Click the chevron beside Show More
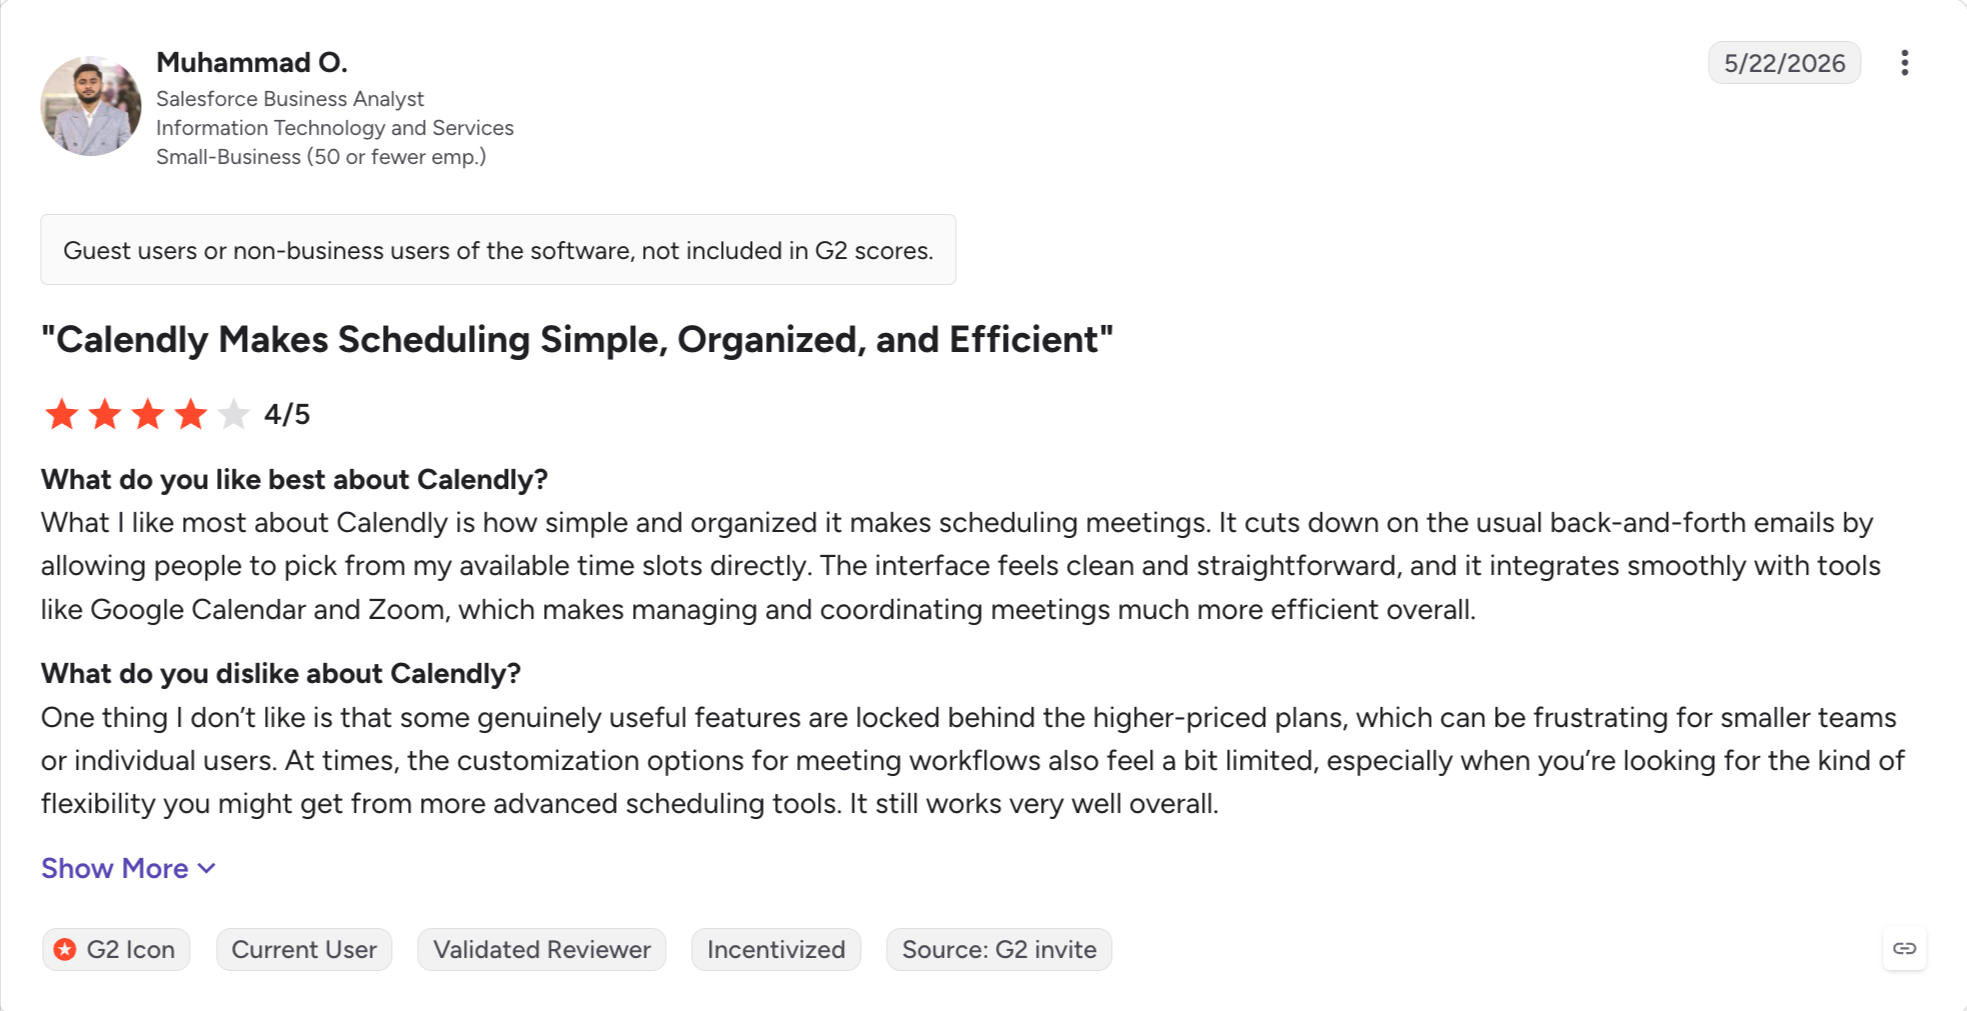1967x1011 pixels. pyautogui.click(x=207, y=869)
